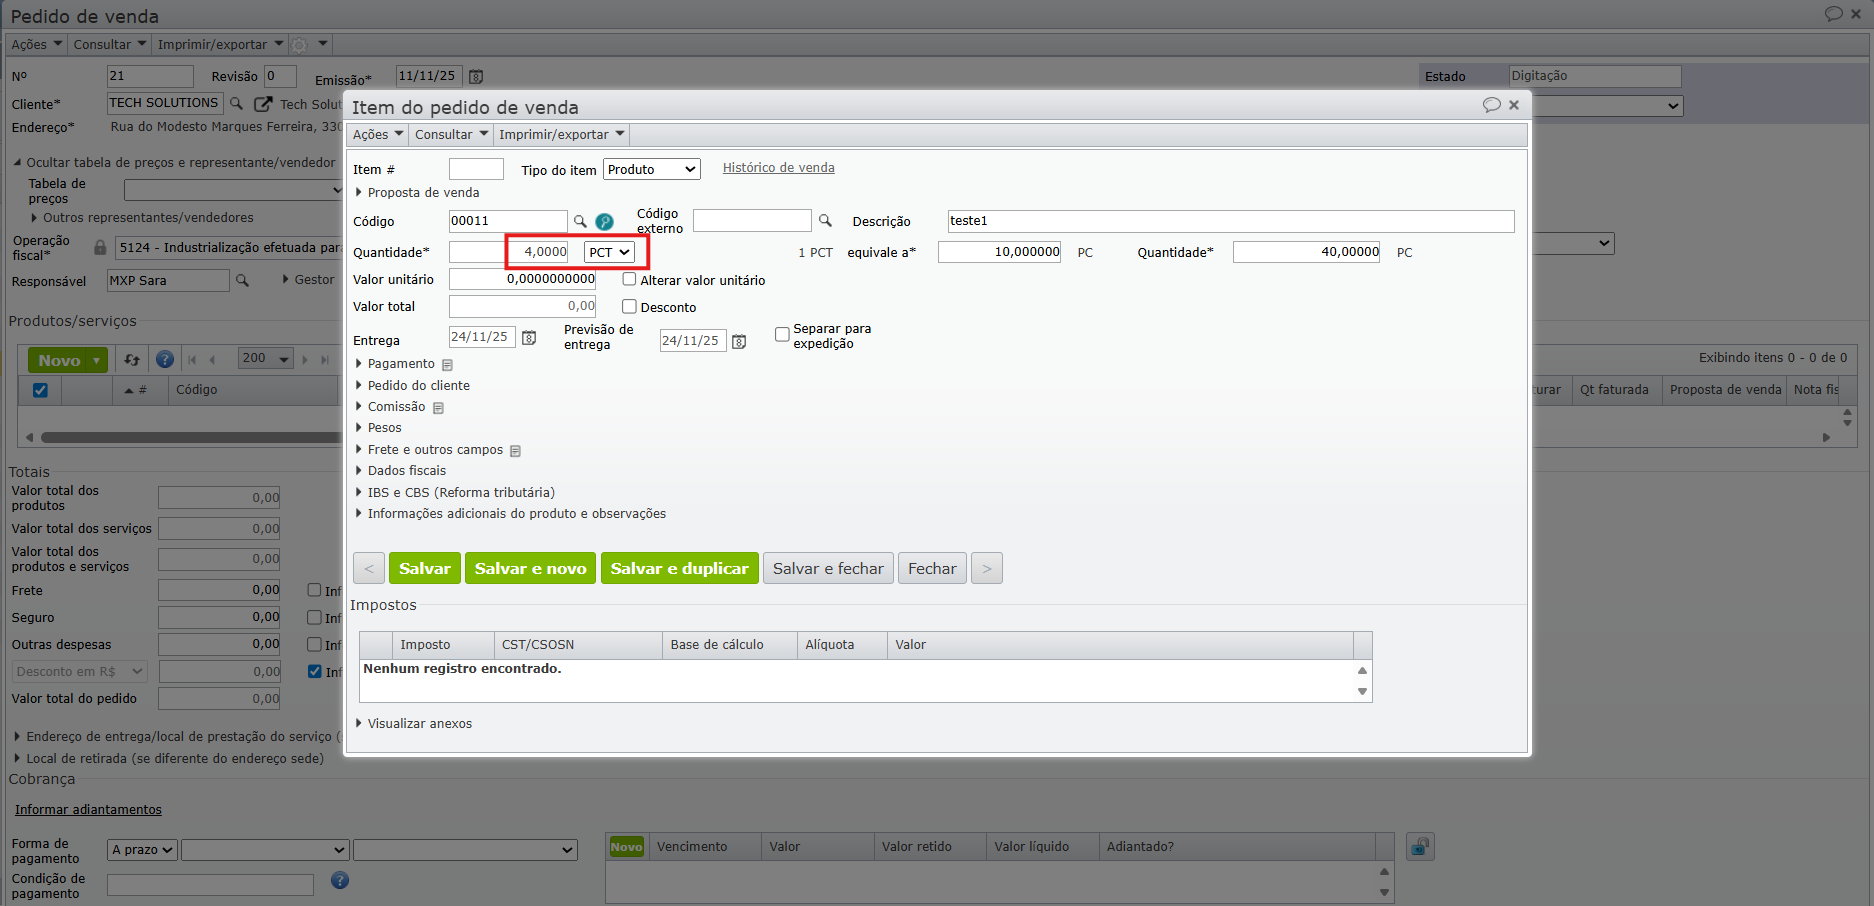Image resolution: width=1874 pixels, height=906 pixels.
Task: Expand the Pedido do cliente section
Action: (413, 386)
